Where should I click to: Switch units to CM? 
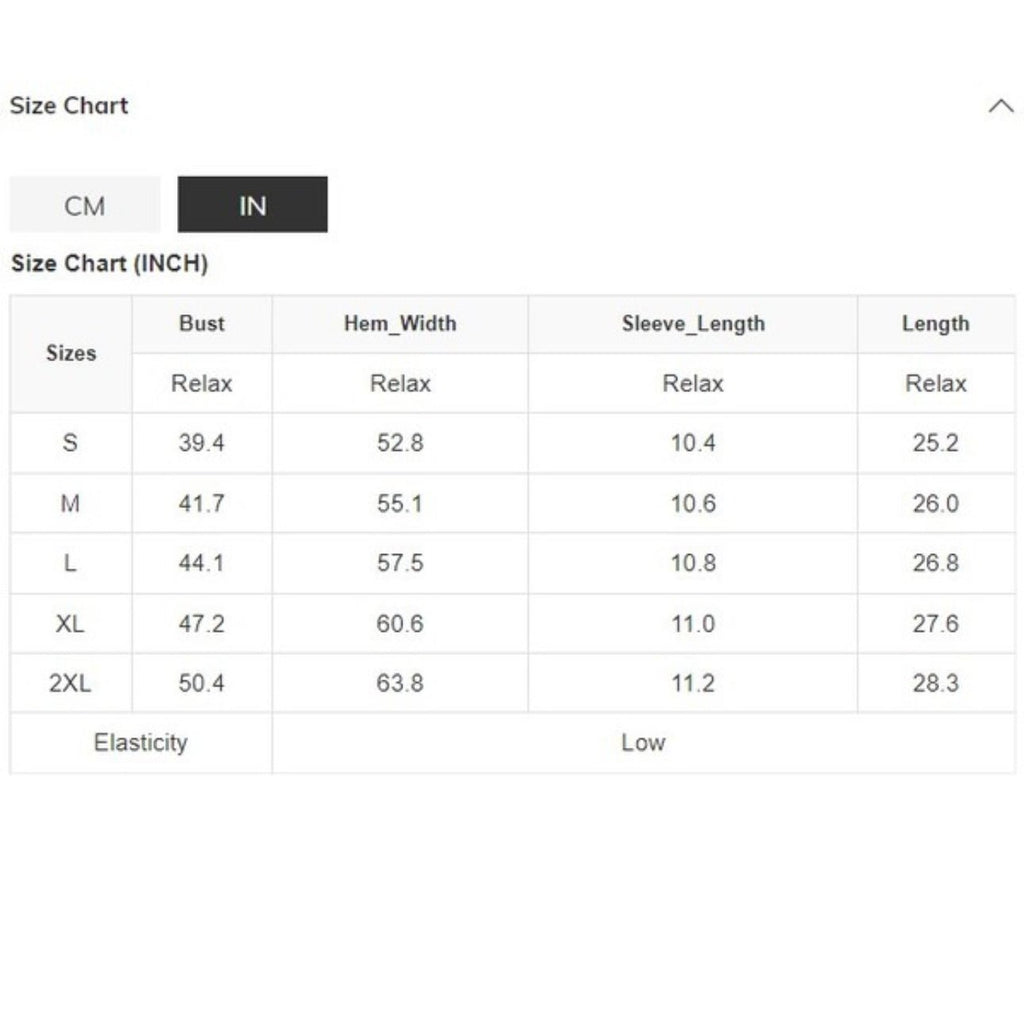[84, 204]
